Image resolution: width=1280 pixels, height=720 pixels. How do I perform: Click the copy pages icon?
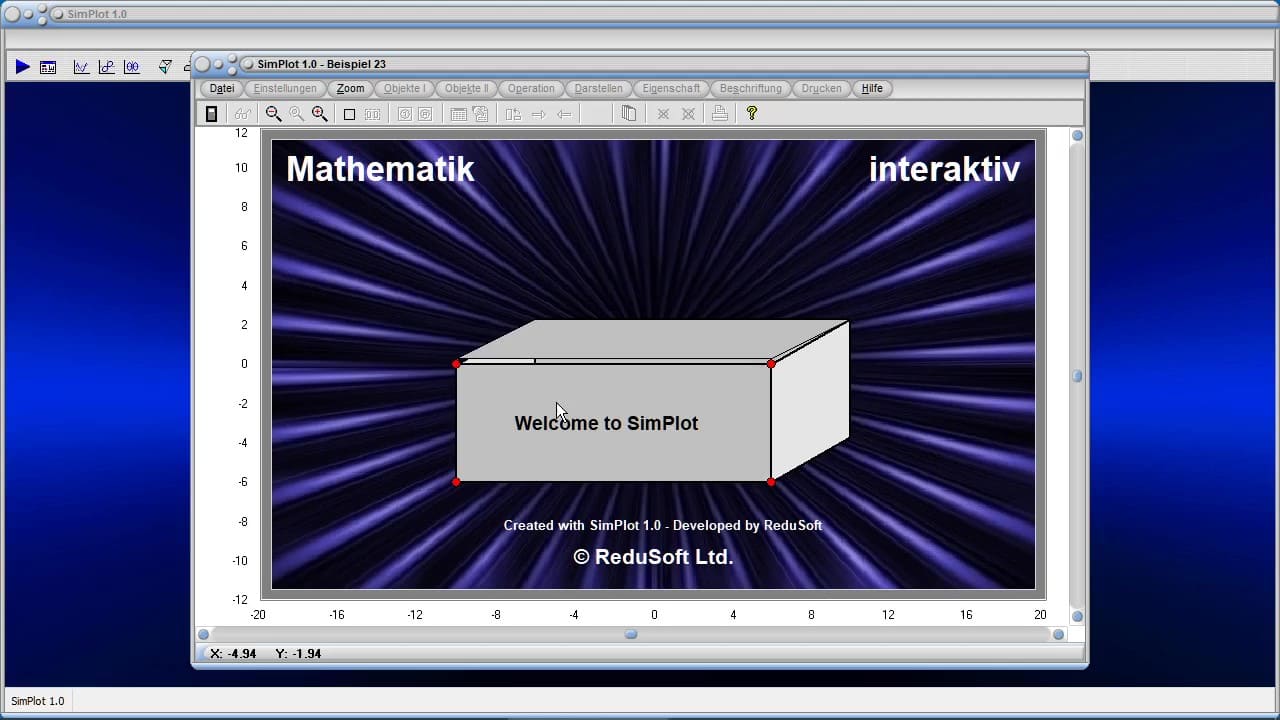click(x=629, y=114)
